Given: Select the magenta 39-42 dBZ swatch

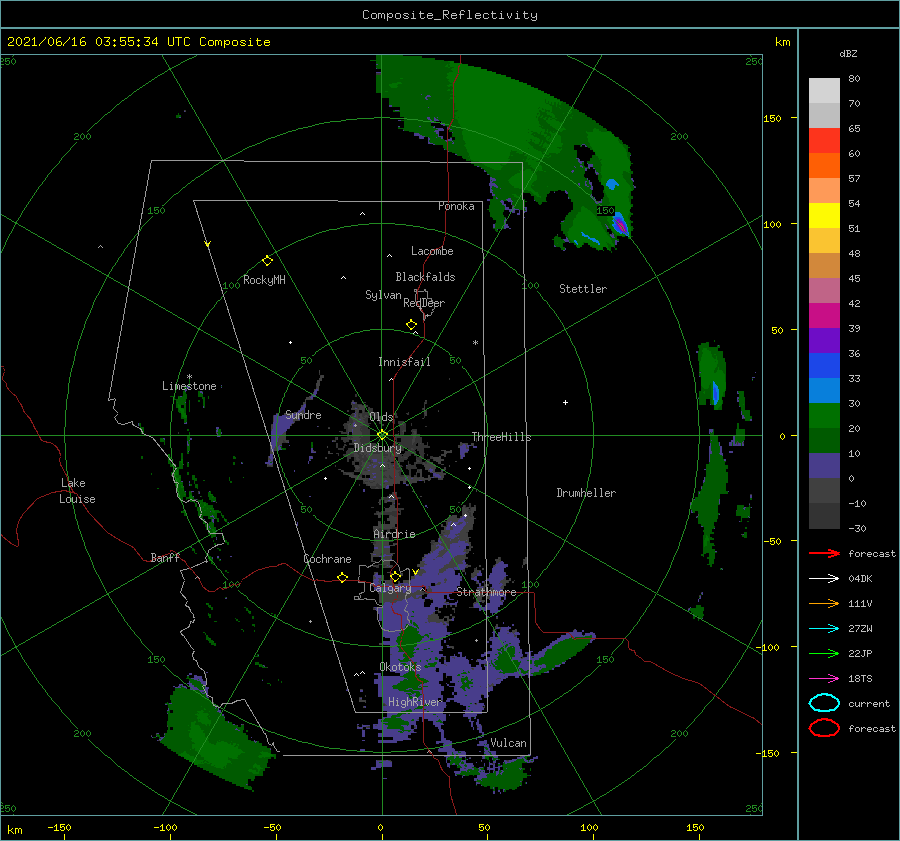Looking at the screenshot, I should (824, 316).
